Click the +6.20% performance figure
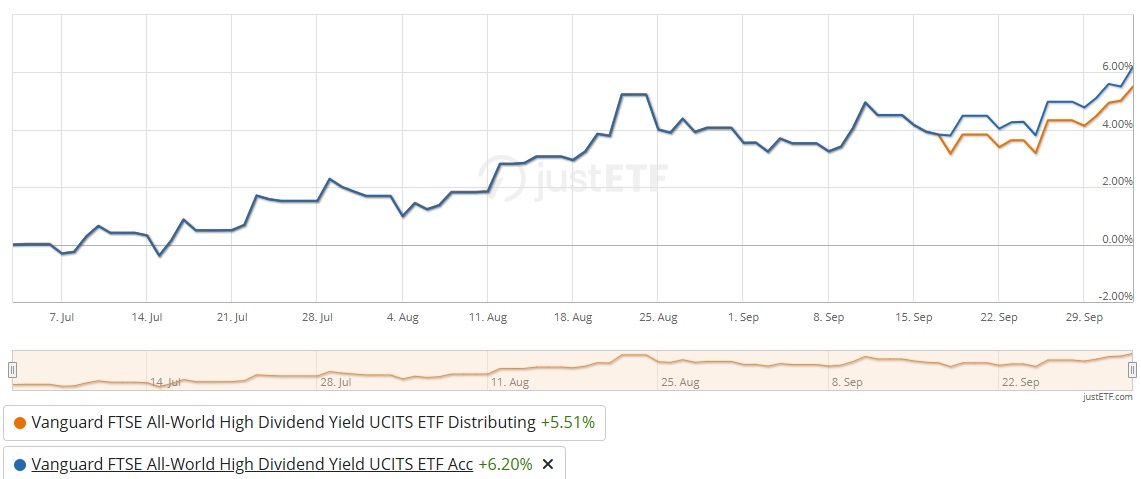The image size is (1141, 479). tap(506, 464)
